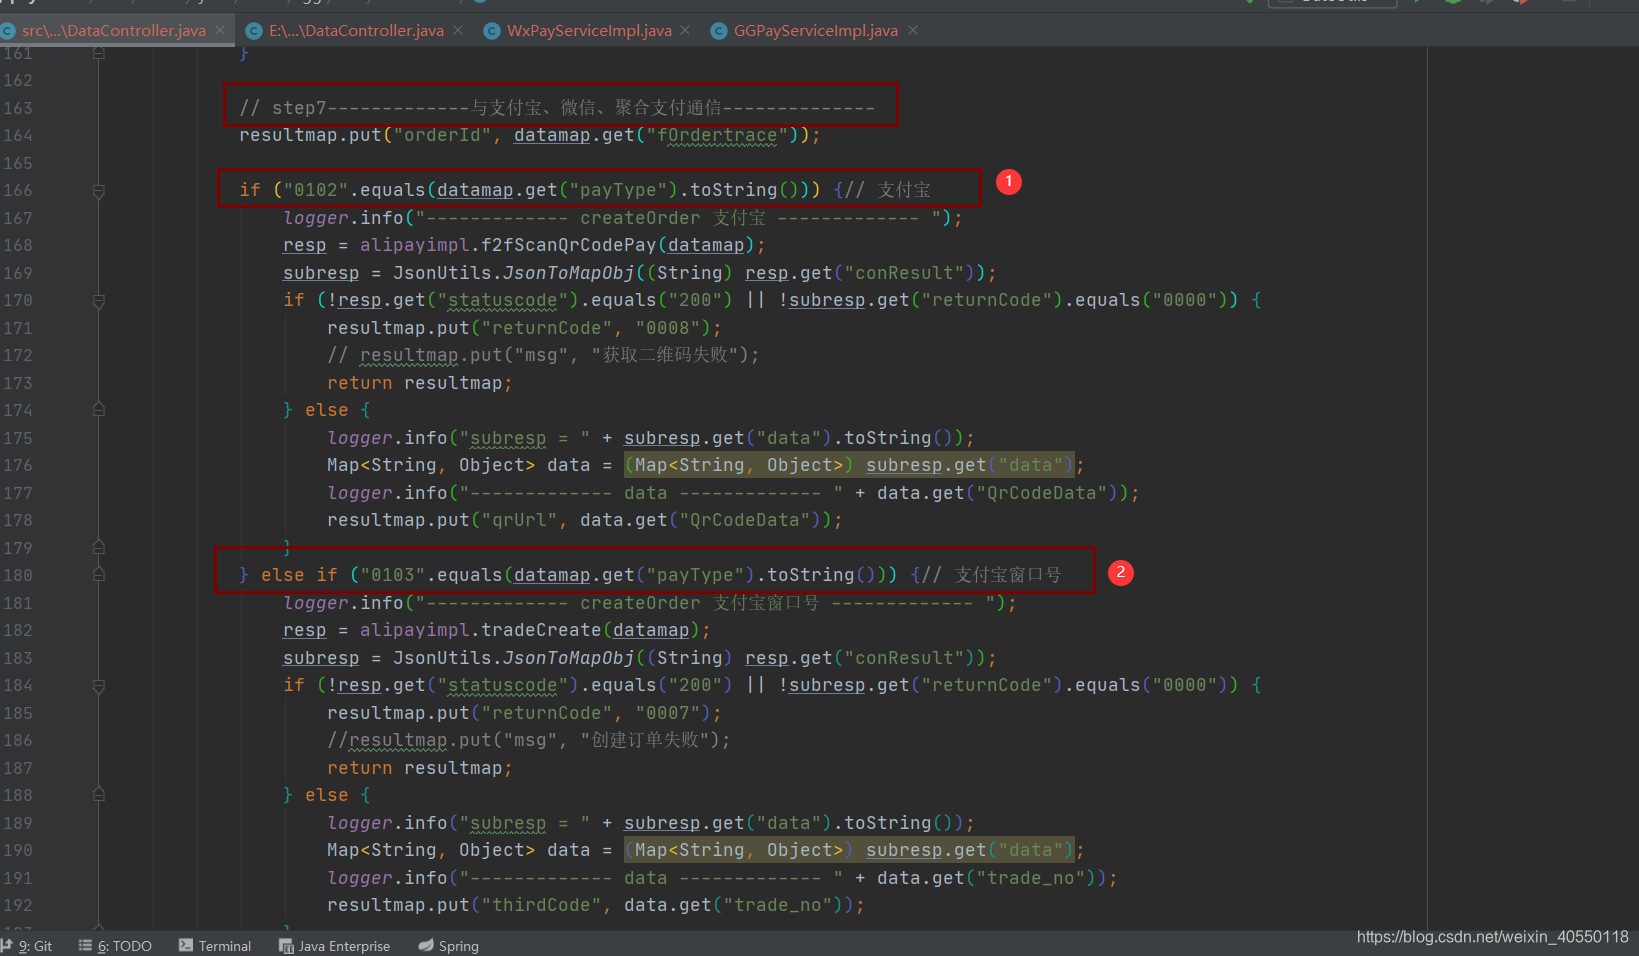Image resolution: width=1639 pixels, height=956 pixels.
Task: Click "return resultmap;" on line 187
Action: (420, 768)
